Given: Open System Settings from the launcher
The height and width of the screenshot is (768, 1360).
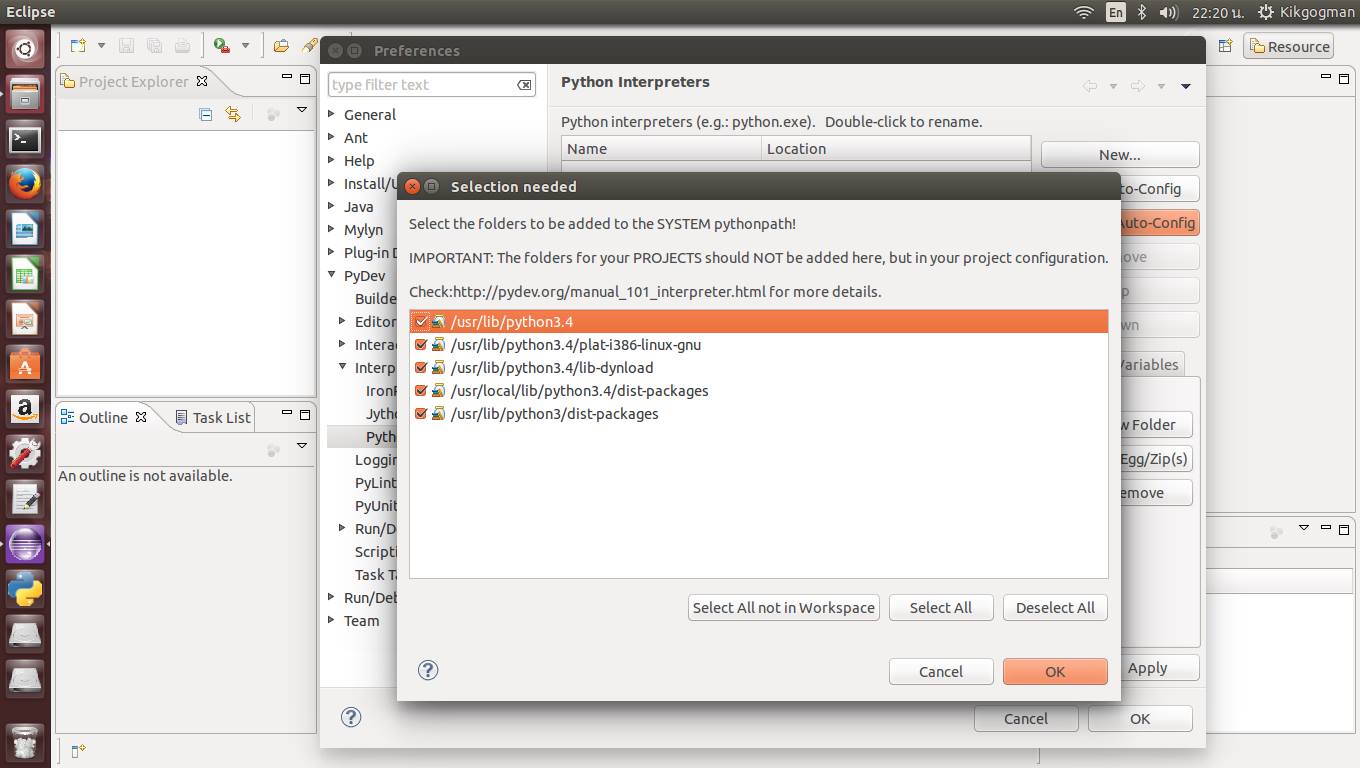Looking at the screenshot, I should (x=25, y=455).
